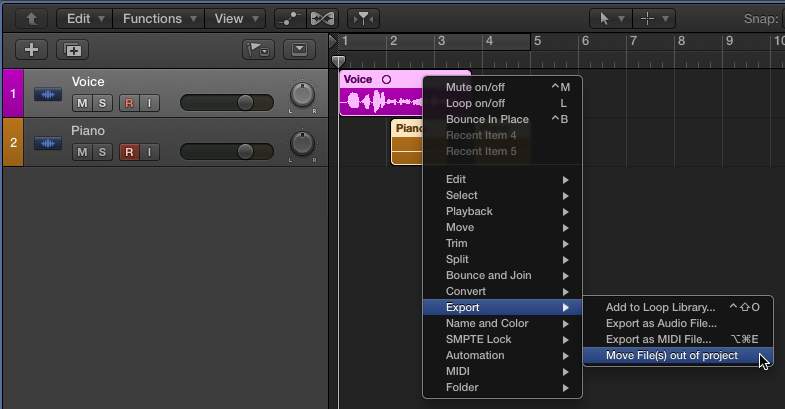Screen dimensions: 785x409
Task: Open the global tracks flag menu
Action: pyautogui.click(x=258, y=50)
